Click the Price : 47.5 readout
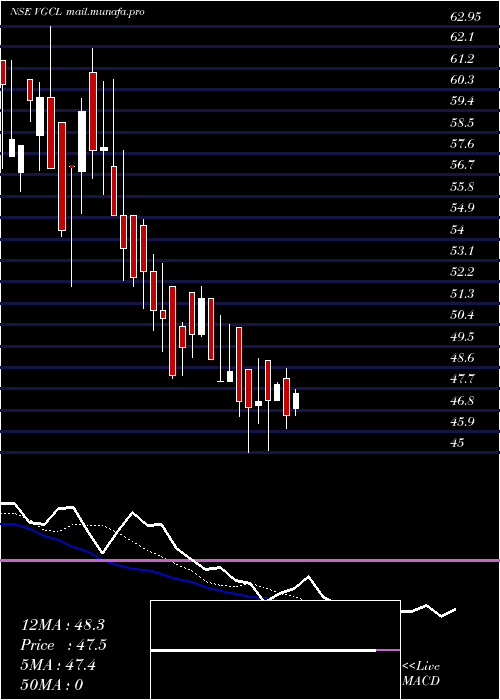 click(x=64, y=645)
